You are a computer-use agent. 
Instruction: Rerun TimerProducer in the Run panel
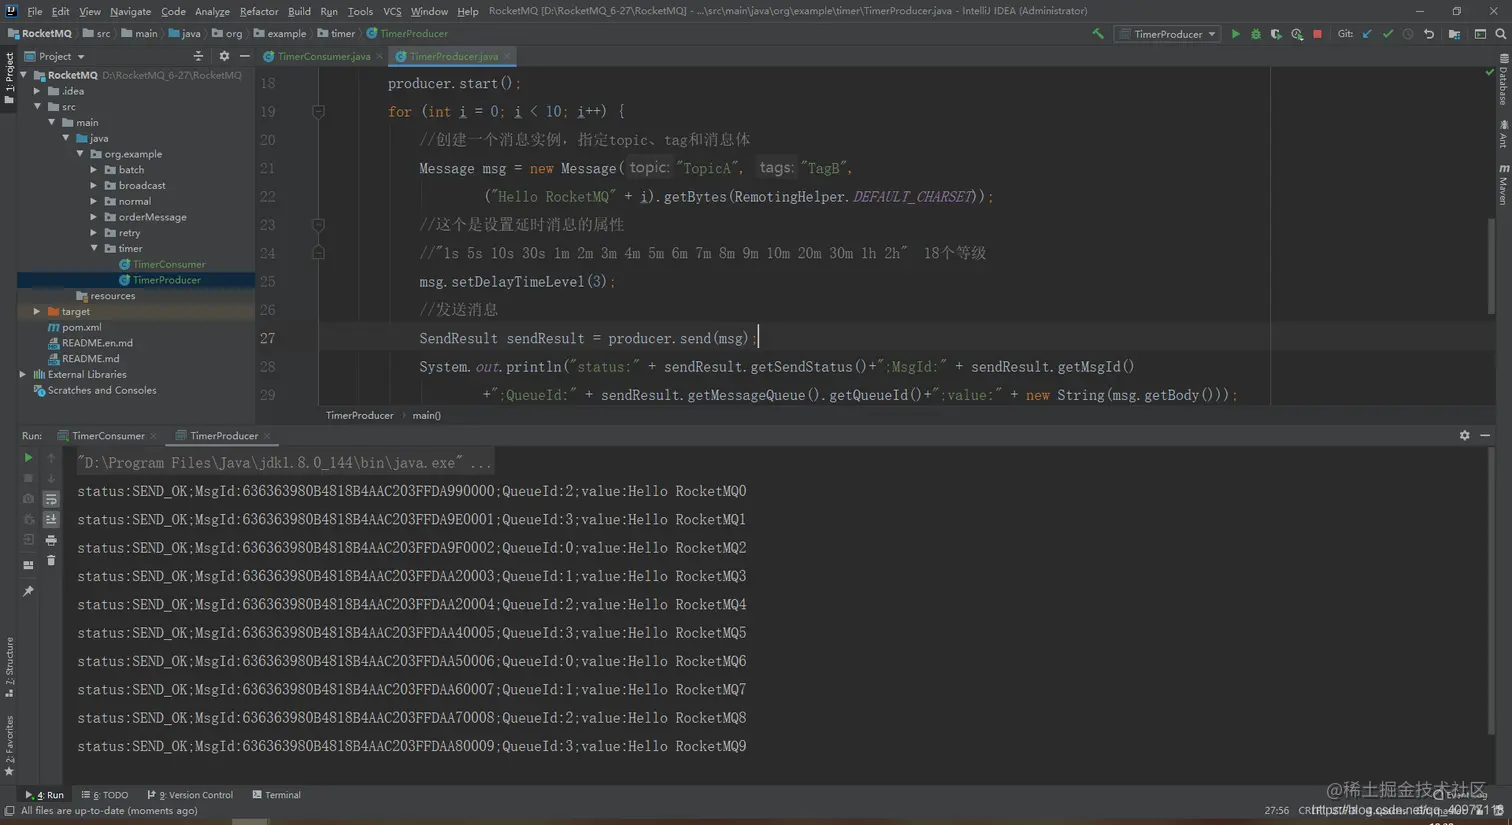click(28, 458)
